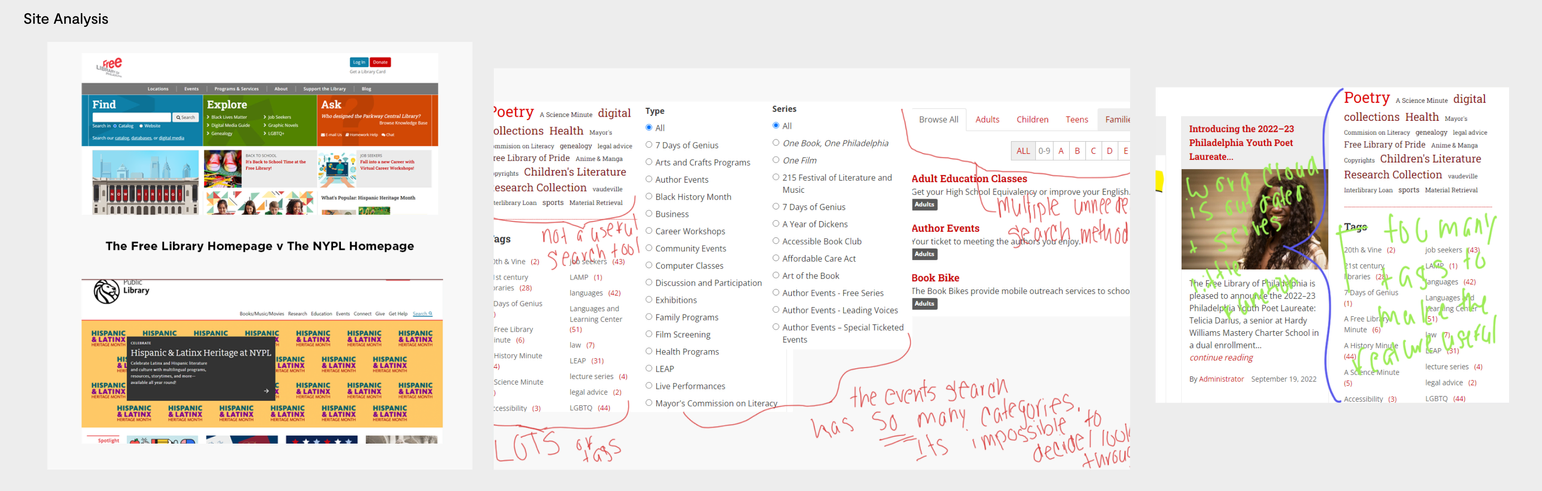Select 'Art of the Book' series option
This screenshot has height=491, width=1542.
(x=776, y=275)
